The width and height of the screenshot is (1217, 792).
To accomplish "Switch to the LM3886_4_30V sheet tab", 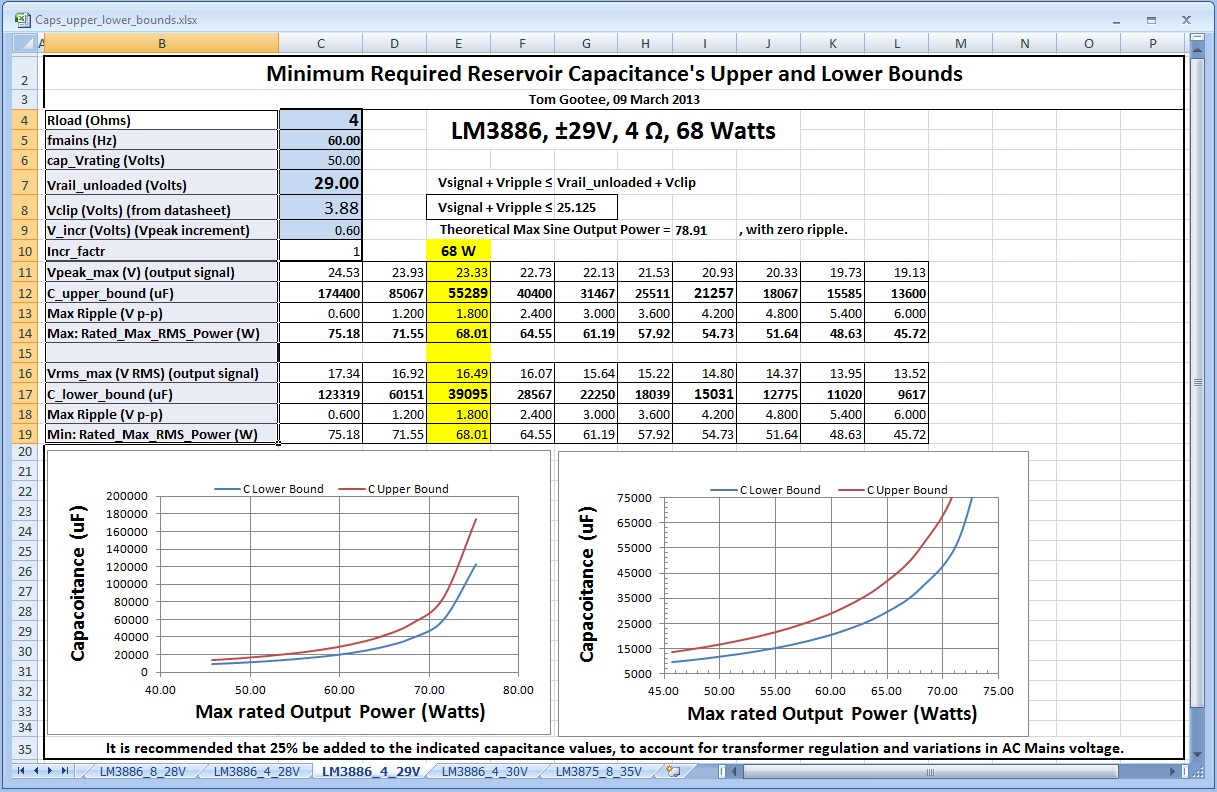I will (483, 771).
